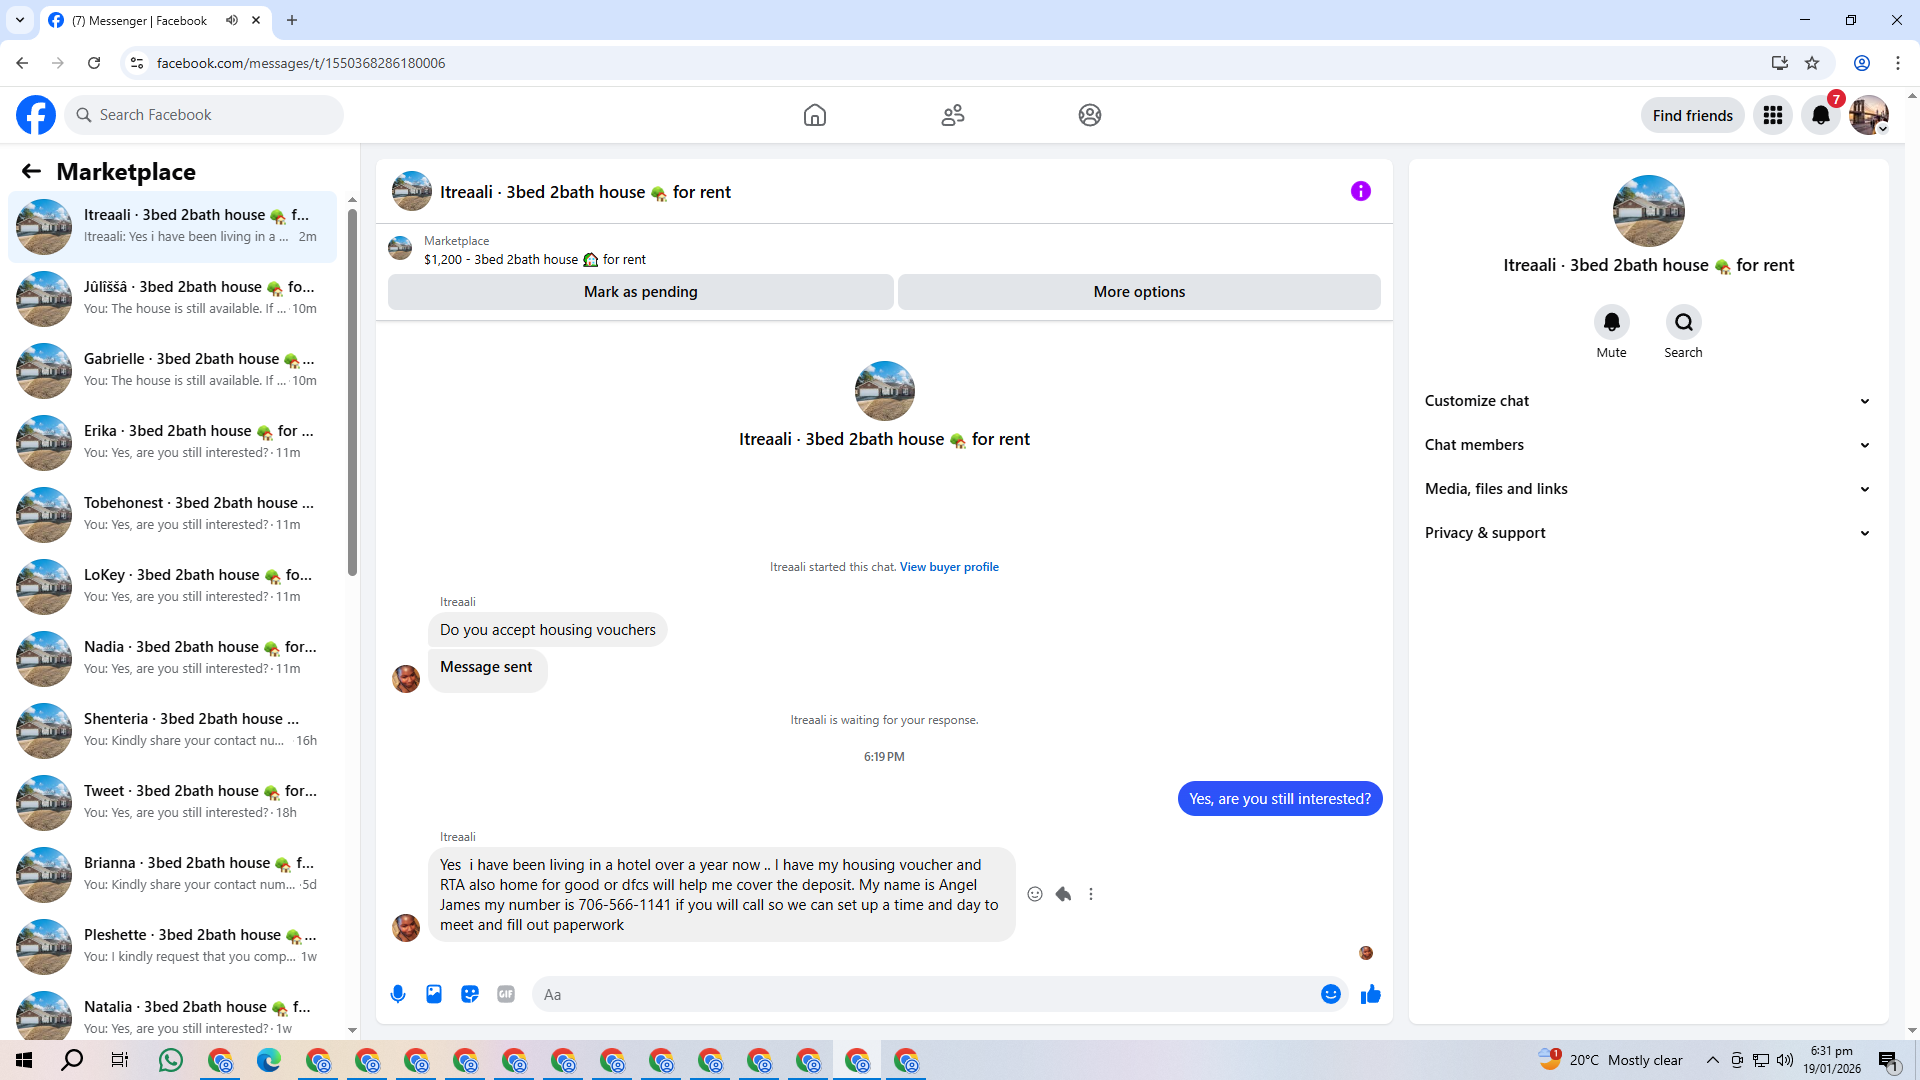This screenshot has height=1080, width=1920.
Task: Attach a file with the photo icon
Action: point(434,994)
